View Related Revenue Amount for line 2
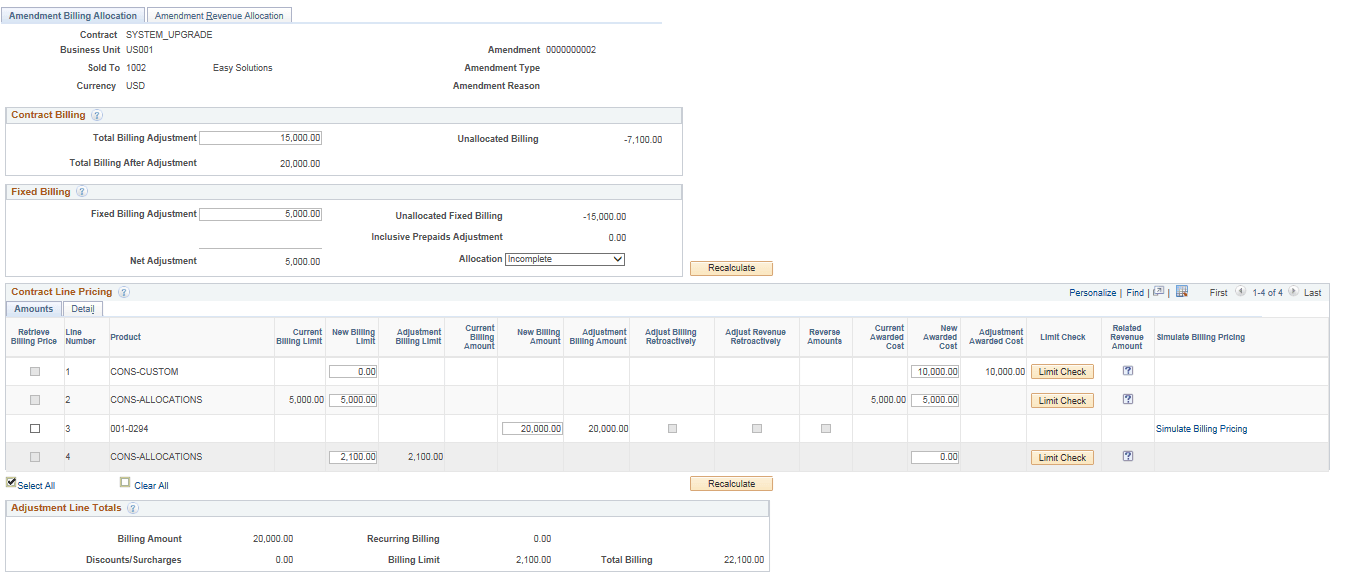1356x580 pixels. coord(1127,399)
